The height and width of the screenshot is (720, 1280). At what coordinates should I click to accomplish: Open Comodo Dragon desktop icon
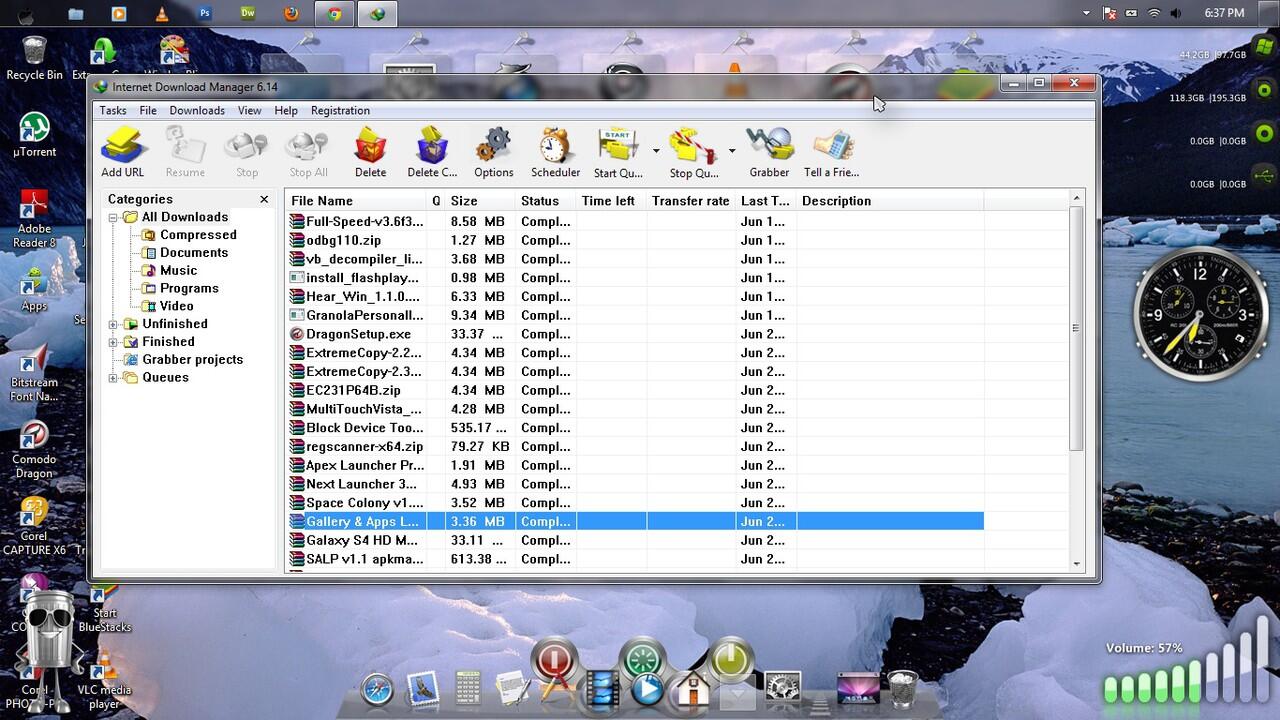[x=34, y=450]
